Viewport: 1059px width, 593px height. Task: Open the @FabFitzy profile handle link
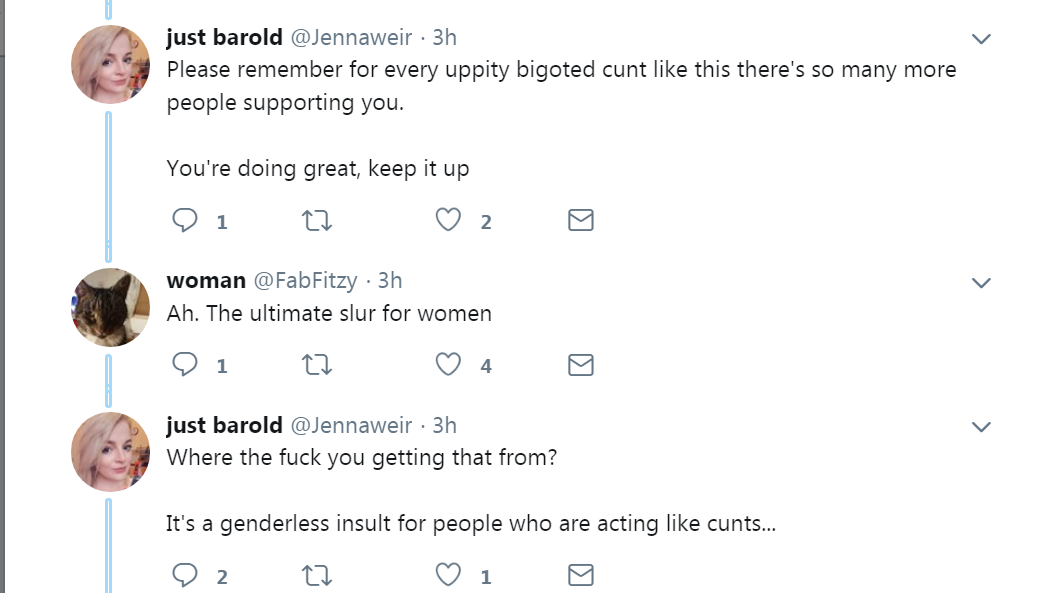308,281
